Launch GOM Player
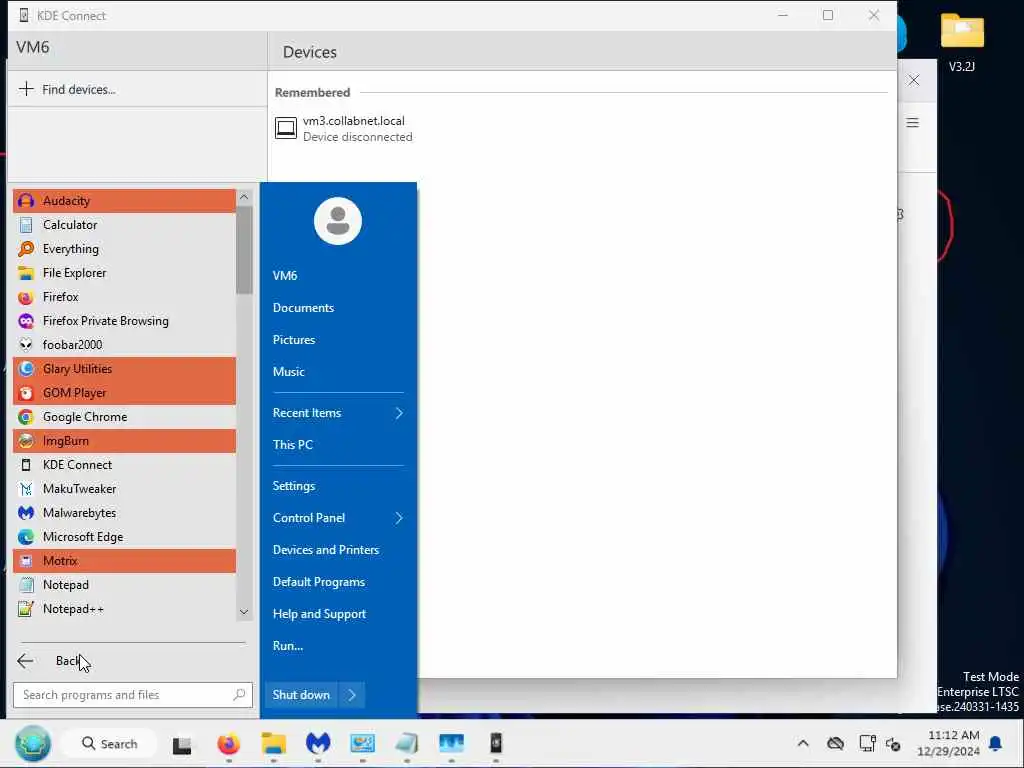 124,393
